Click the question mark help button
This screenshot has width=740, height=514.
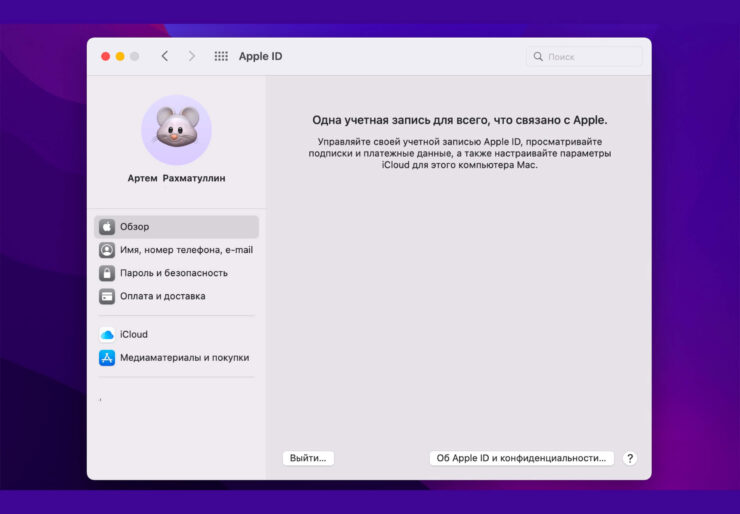630,458
